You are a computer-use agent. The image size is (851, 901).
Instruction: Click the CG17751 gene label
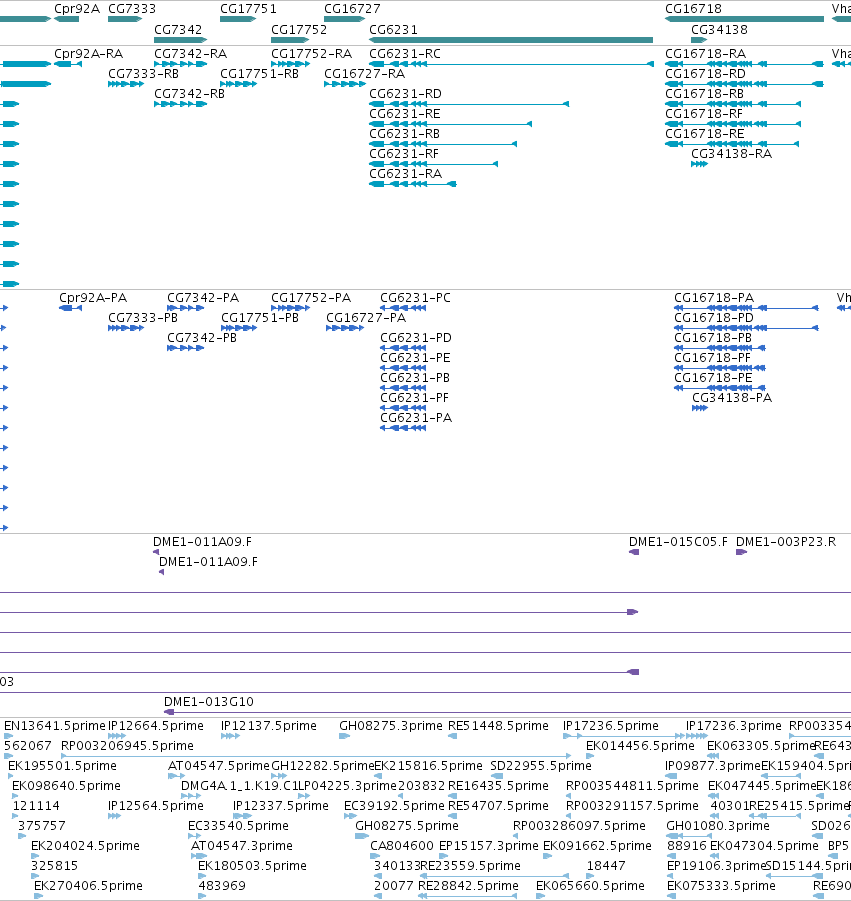click(x=248, y=9)
